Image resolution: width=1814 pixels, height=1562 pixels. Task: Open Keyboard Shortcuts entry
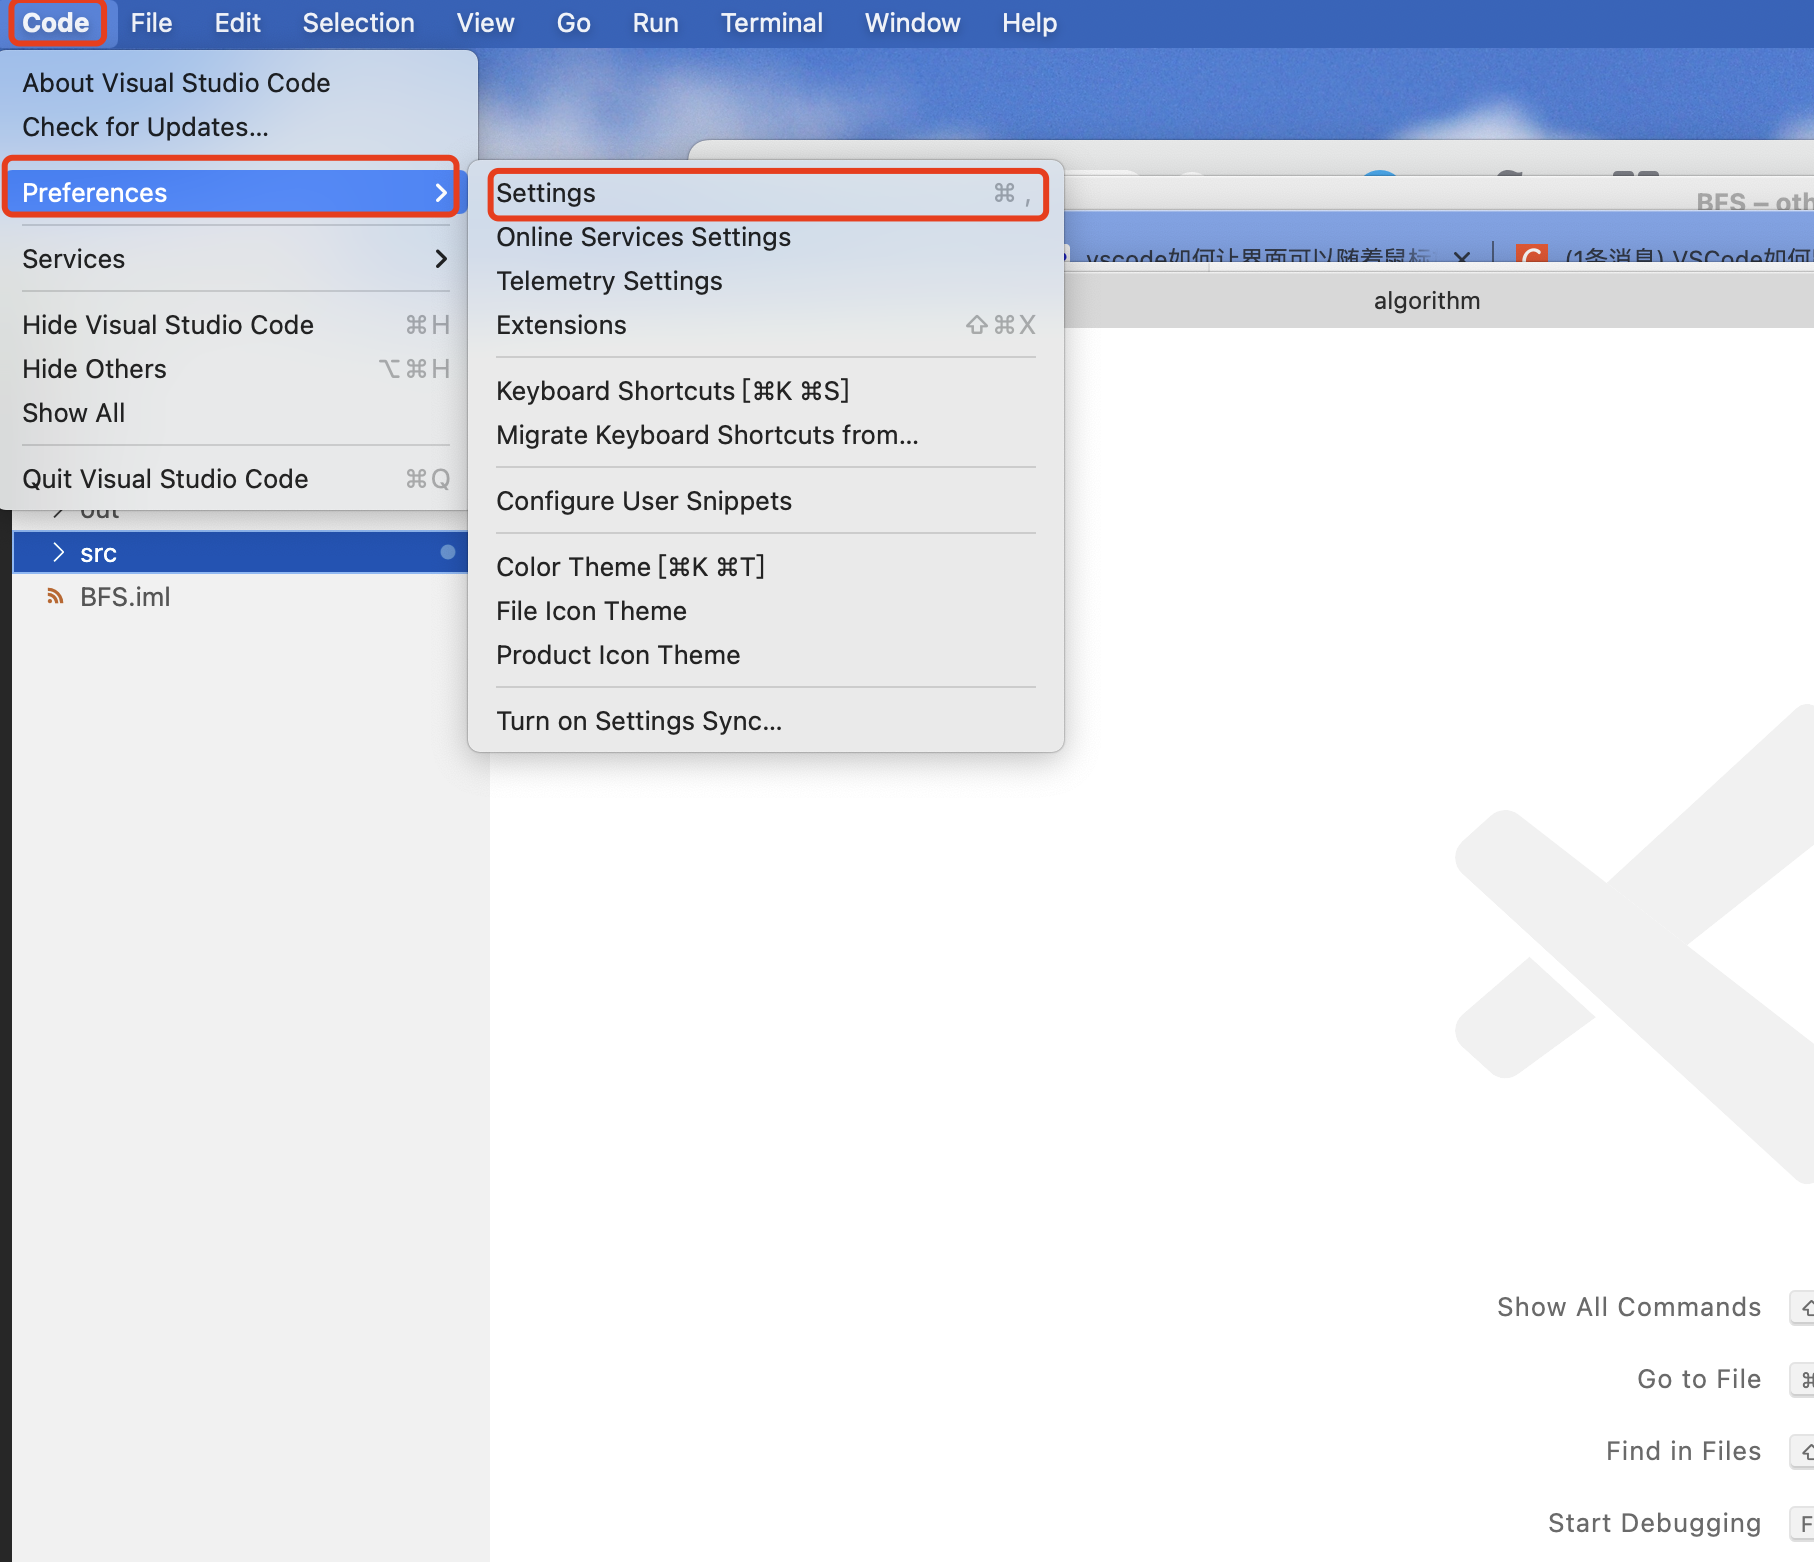click(x=766, y=391)
